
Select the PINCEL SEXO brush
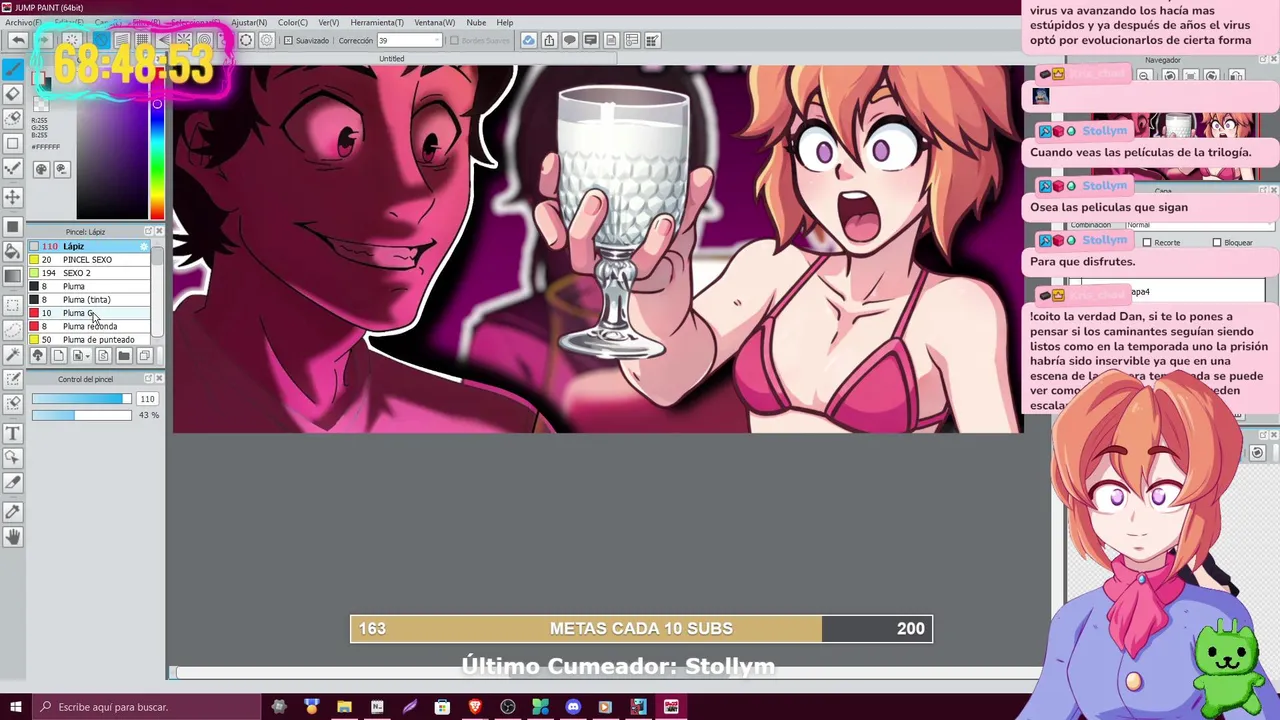88,260
